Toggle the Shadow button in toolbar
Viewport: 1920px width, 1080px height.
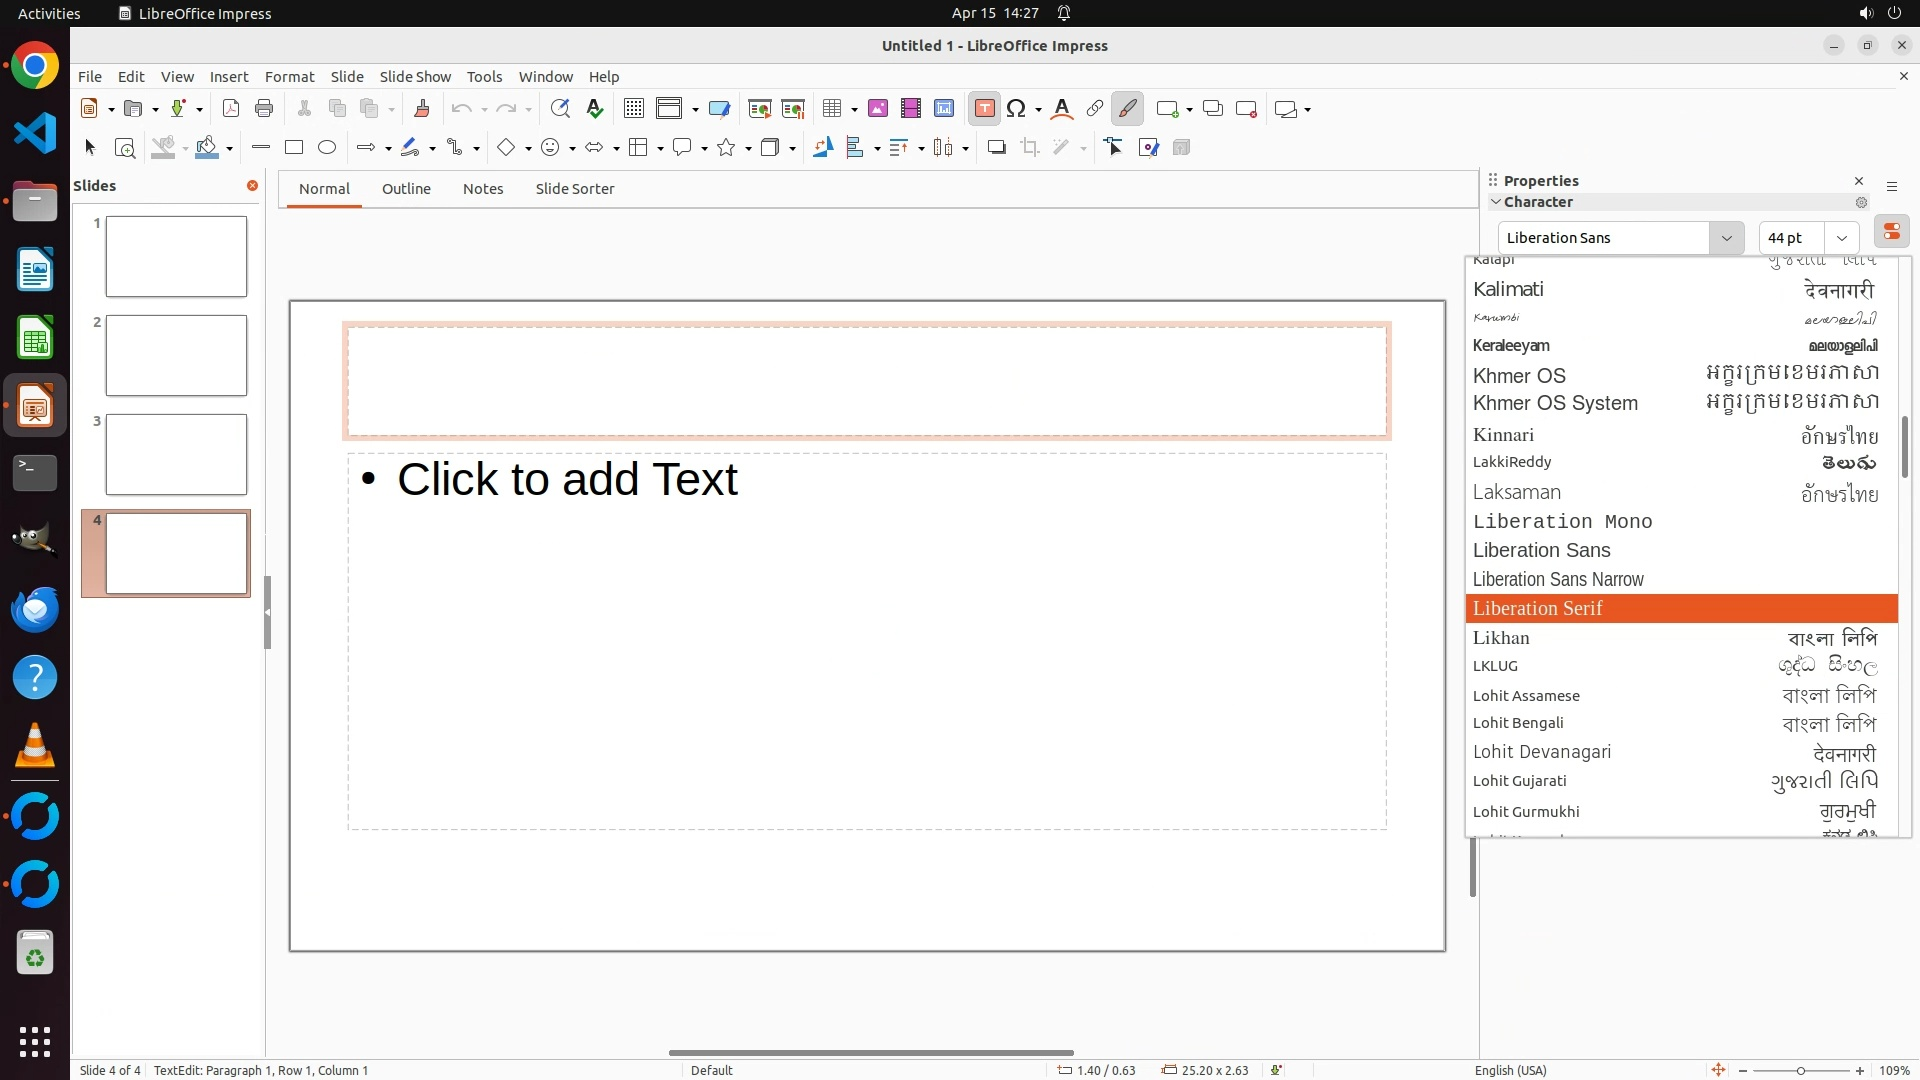click(996, 148)
